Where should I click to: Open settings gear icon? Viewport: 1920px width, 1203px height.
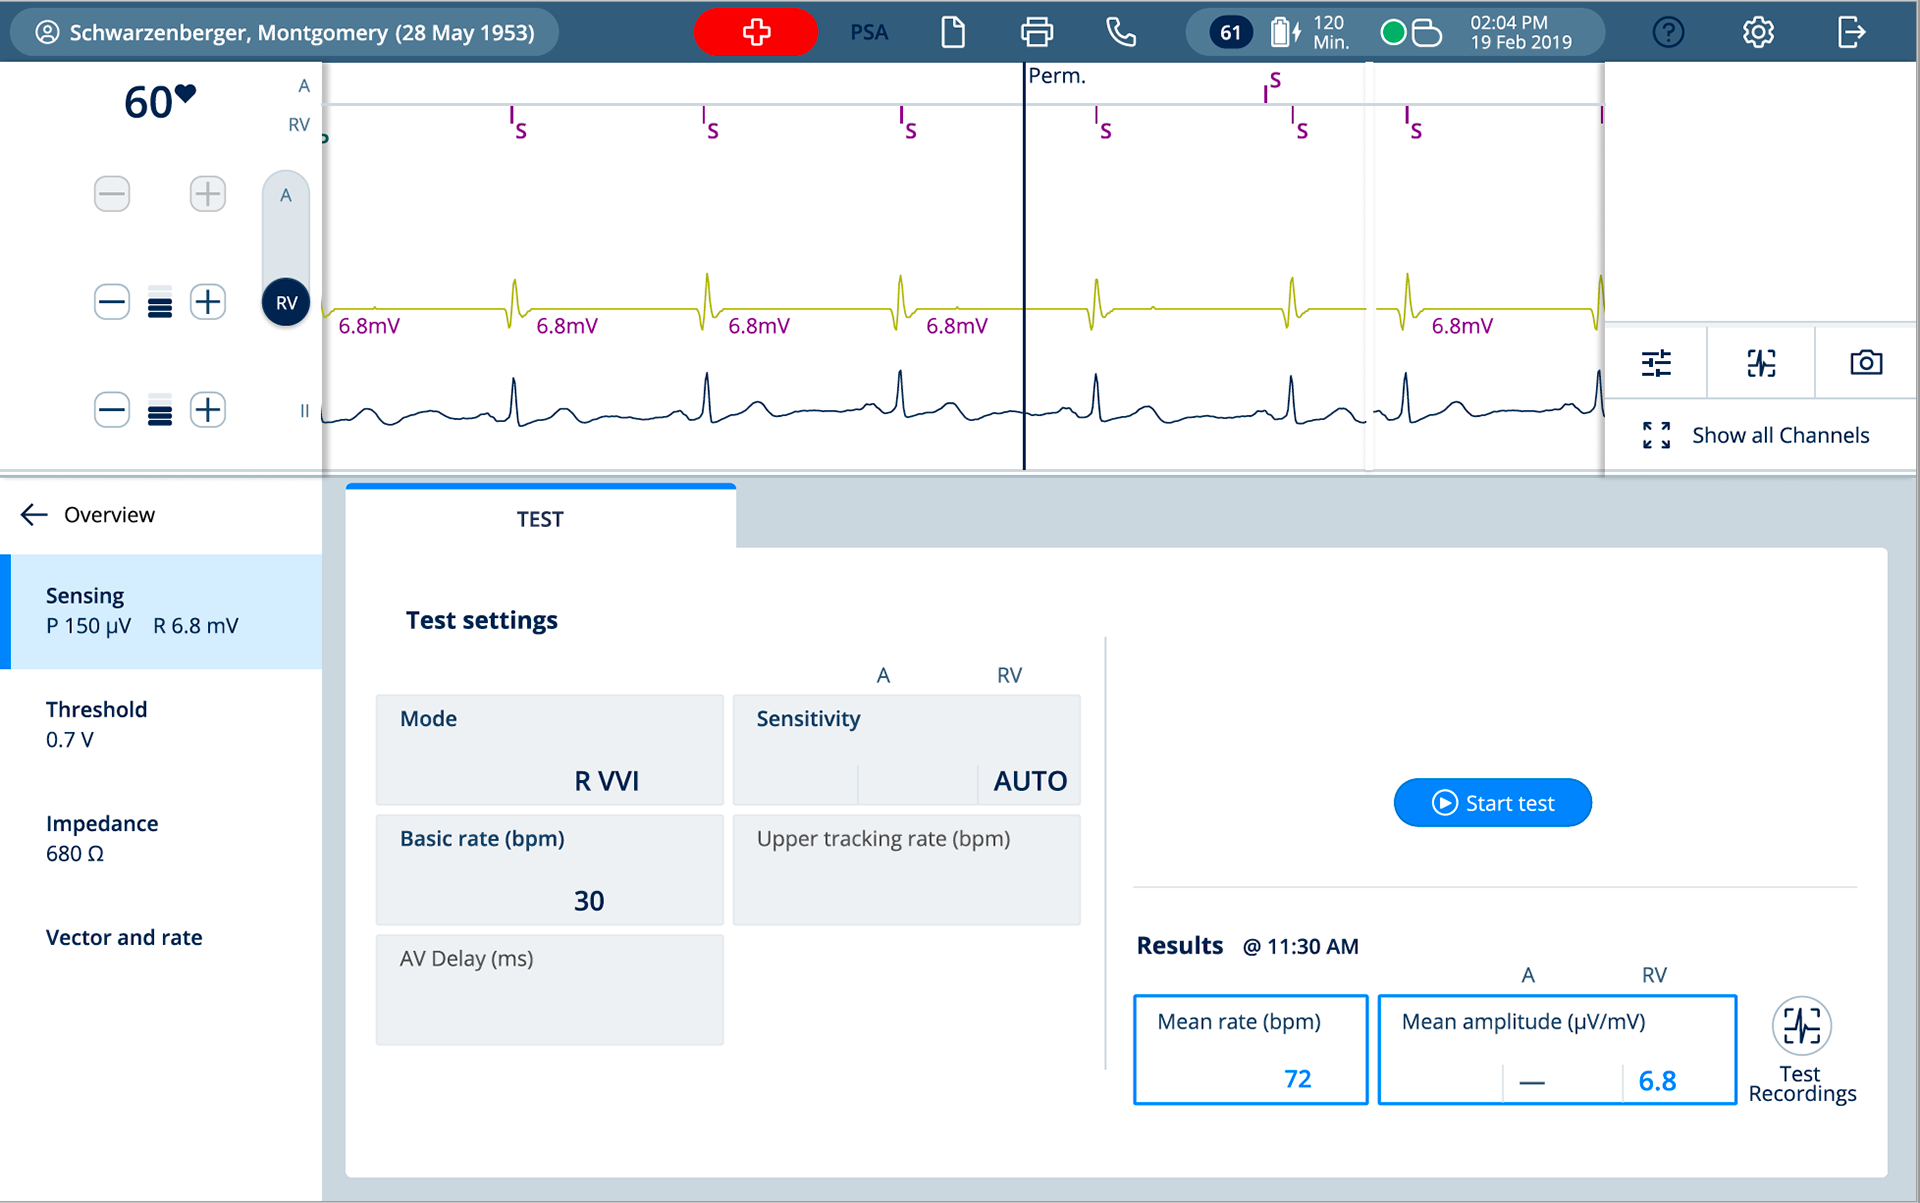pos(1758,32)
